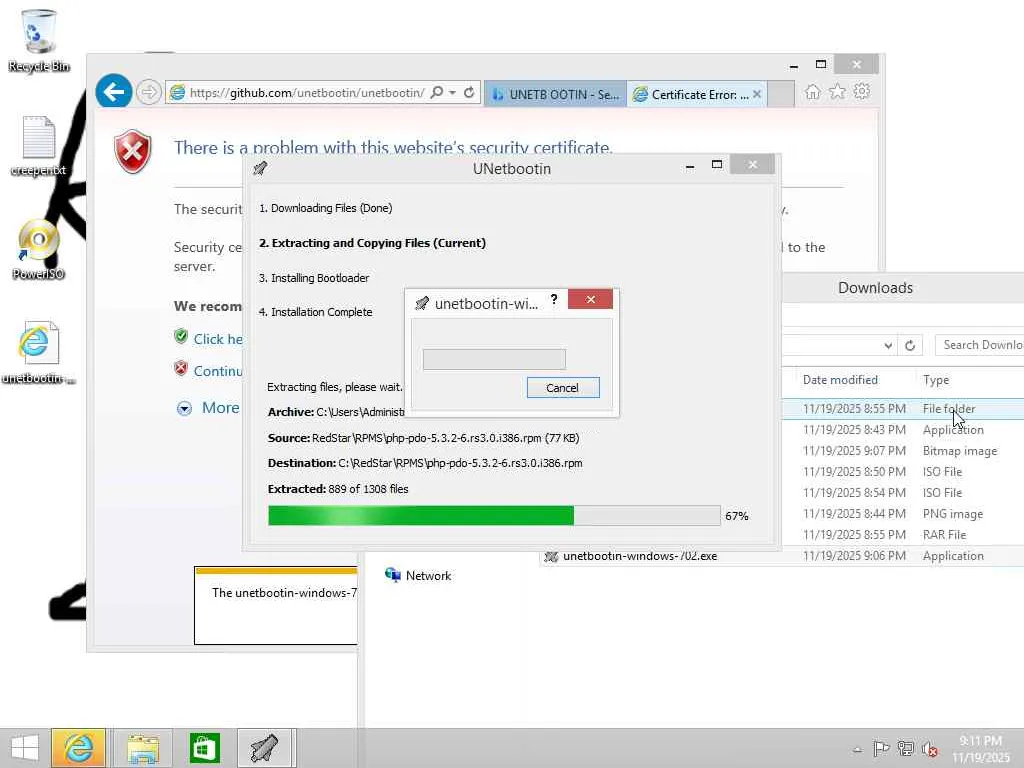Image resolution: width=1024 pixels, height=768 pixels.
Task: Open the unetbootin desktop file icon
Action: pos(39,353)
